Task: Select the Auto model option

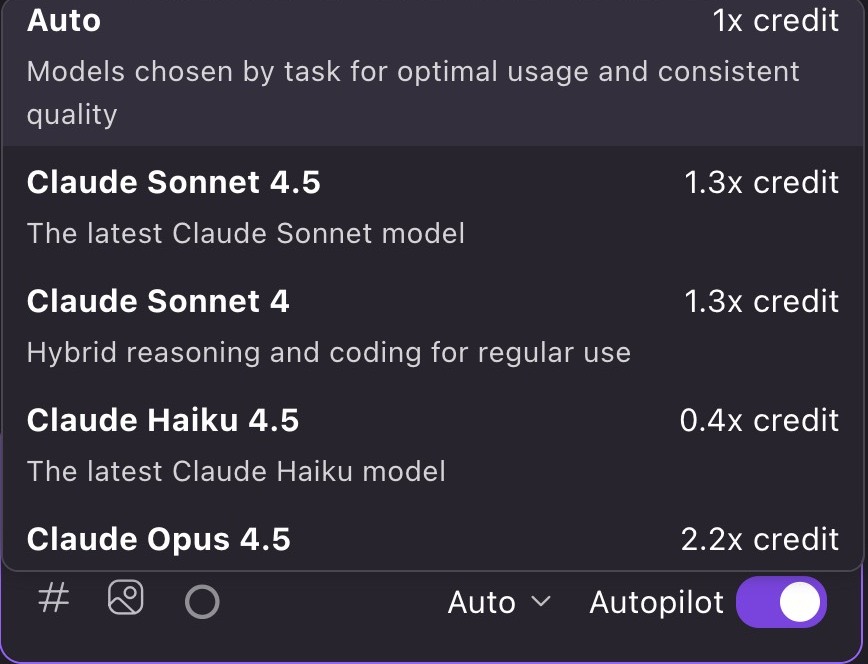Action: click(x=64, y=20)
